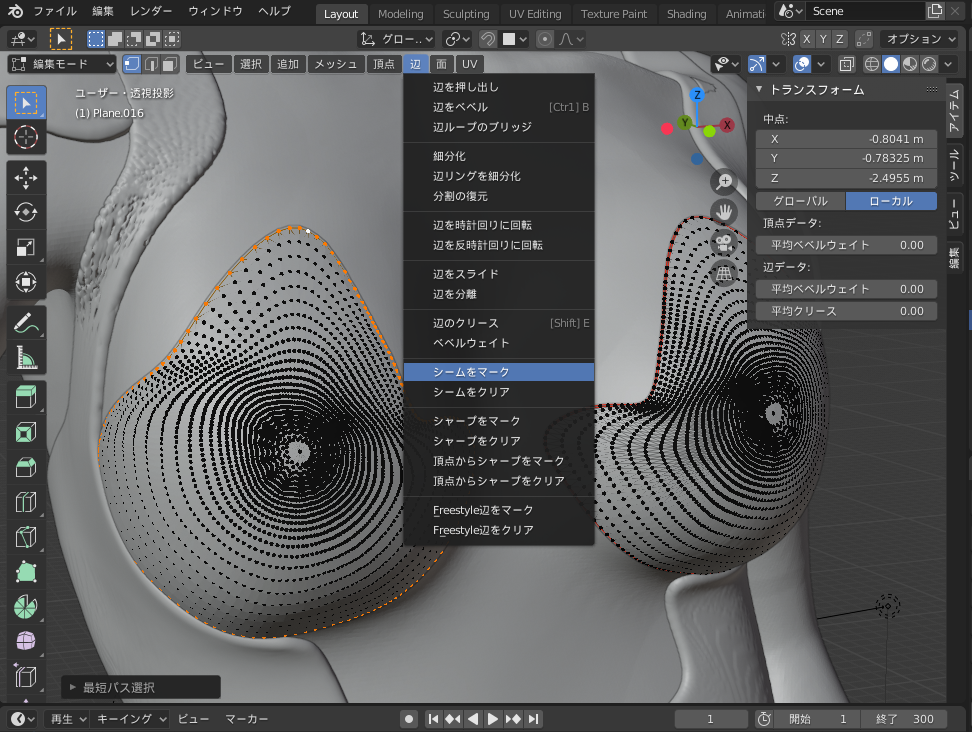Viewport: 972px width, 732px height.
Task: Select the Poly Build tool
Action: tap(26, 571)
